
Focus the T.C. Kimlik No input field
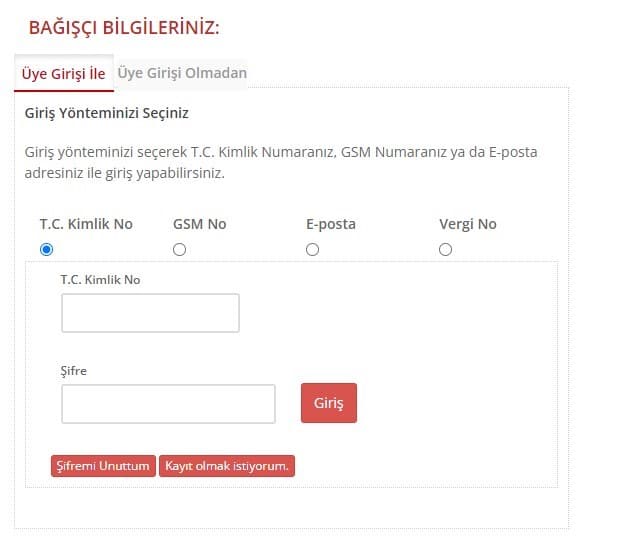(150, 313)
